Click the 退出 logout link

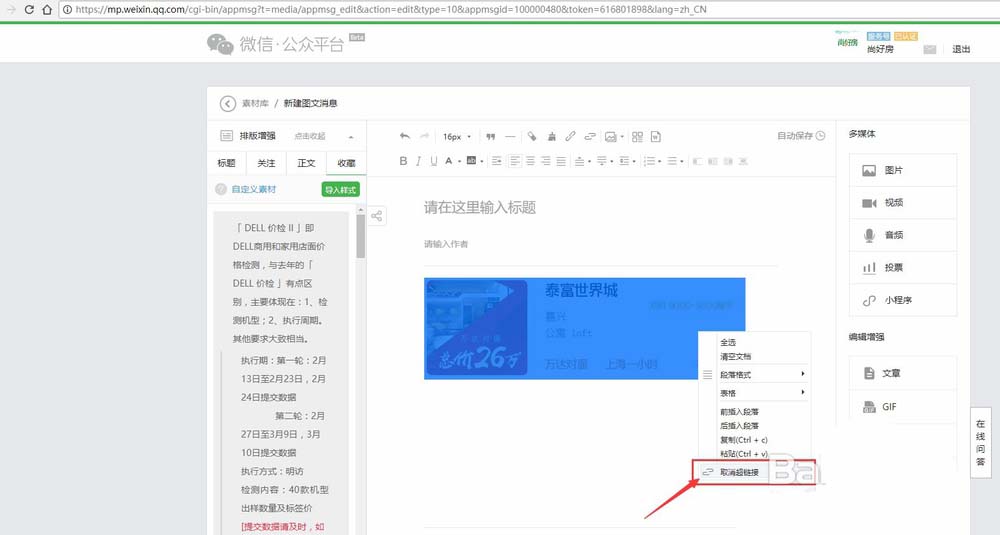(x=960, y=49)
